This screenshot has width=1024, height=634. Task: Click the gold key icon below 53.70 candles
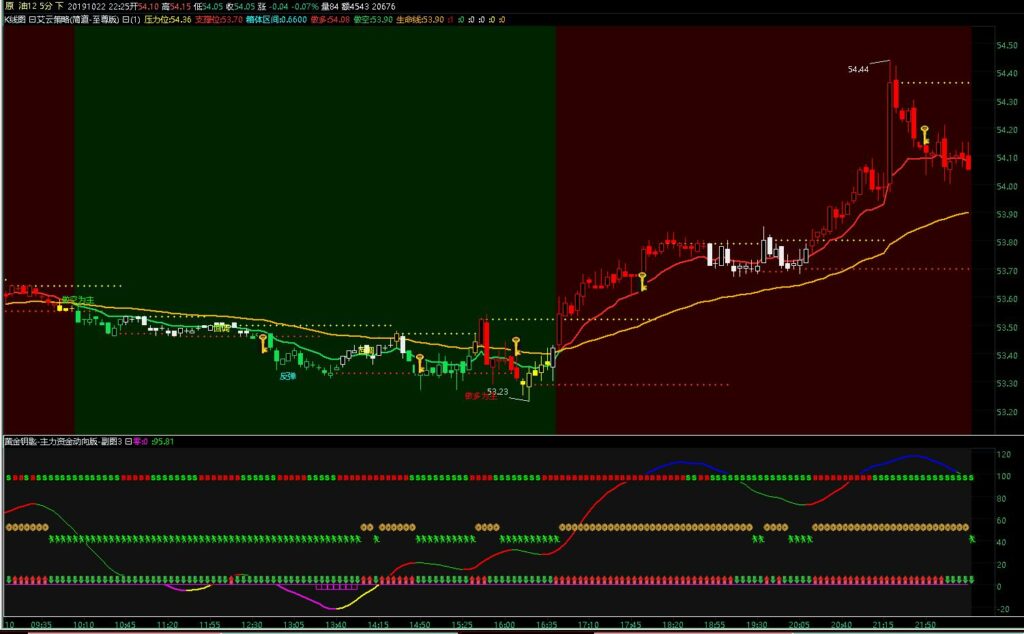(642, 281)
